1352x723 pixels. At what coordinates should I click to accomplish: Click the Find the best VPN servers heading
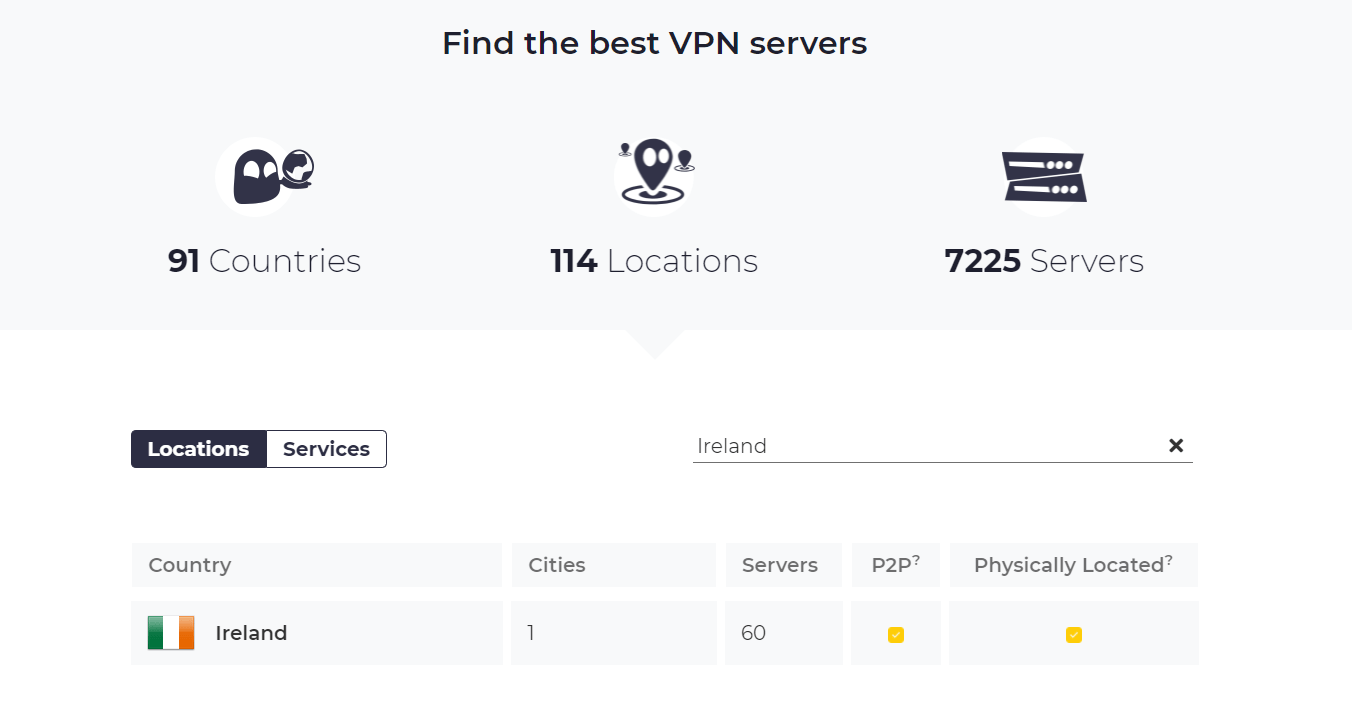click(x=654, y=43)
